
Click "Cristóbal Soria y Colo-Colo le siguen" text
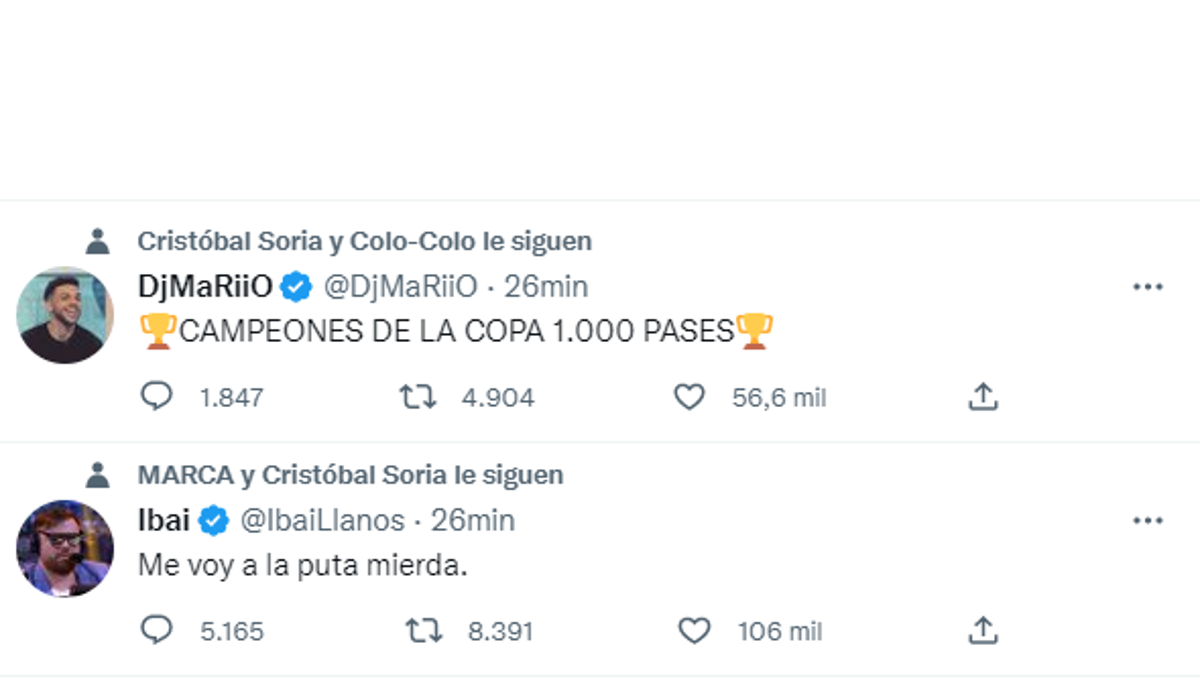tap(364, 241)
